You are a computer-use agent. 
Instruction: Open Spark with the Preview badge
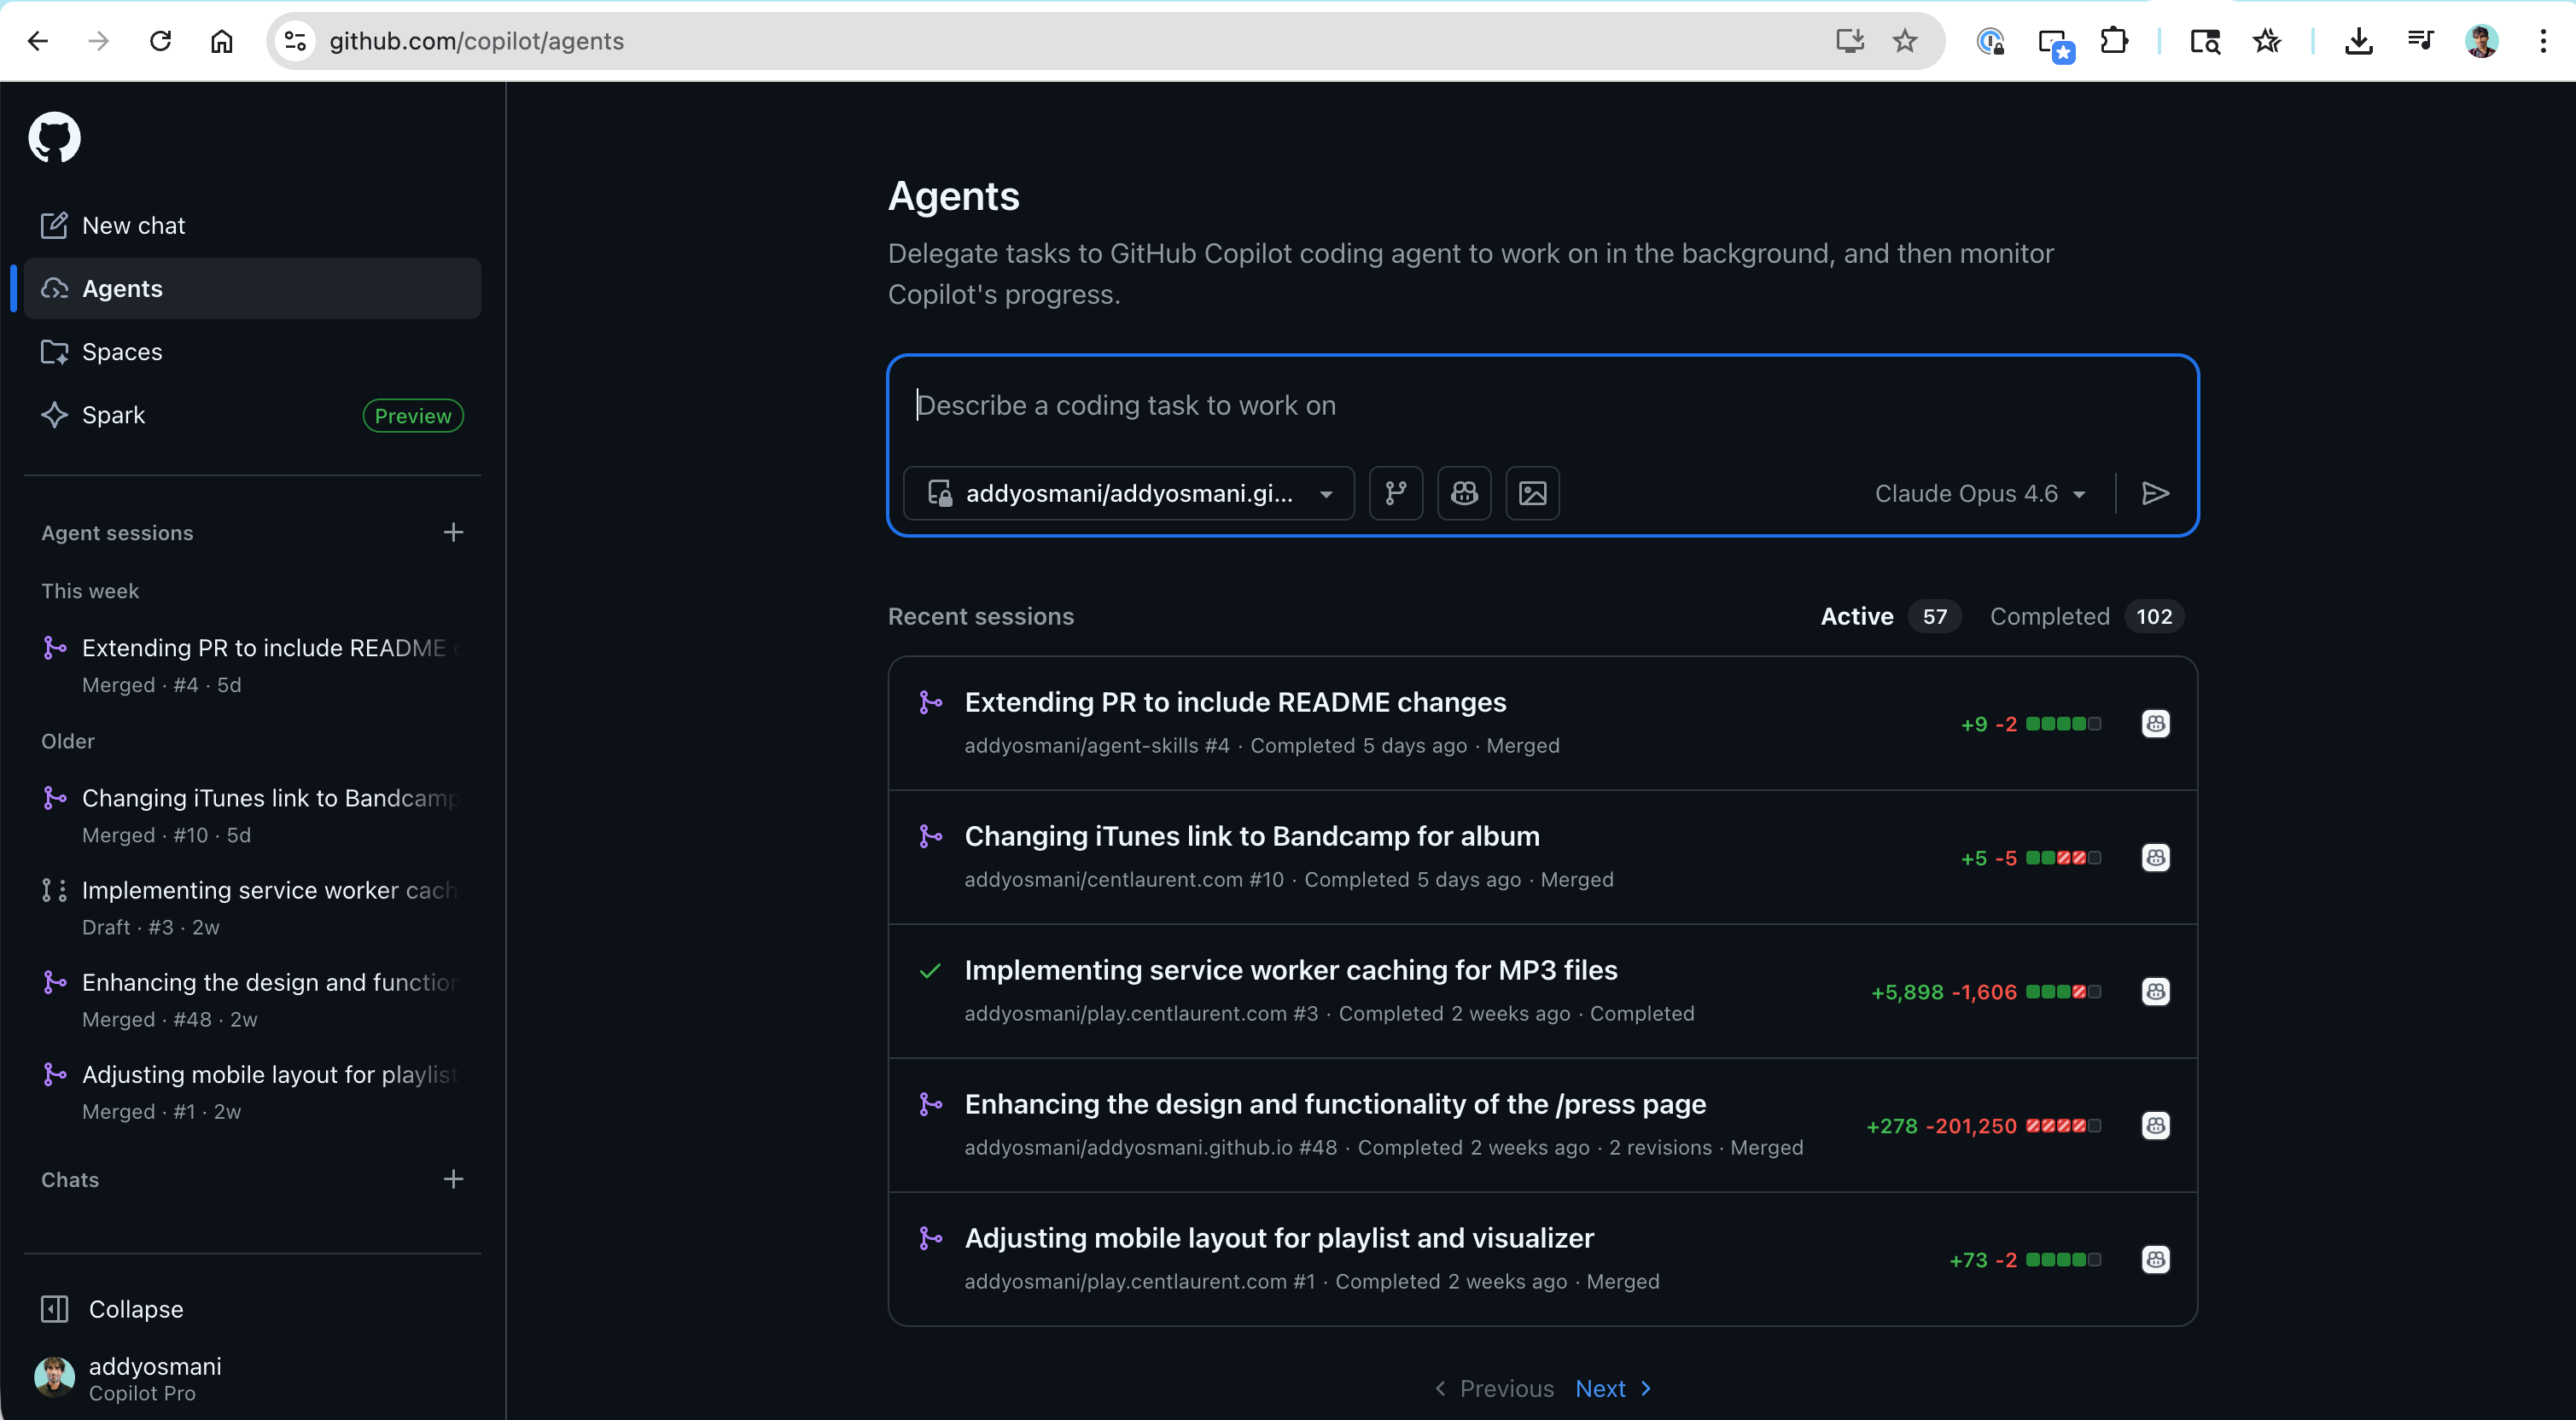pyautogui.click(x=112, y=415)
